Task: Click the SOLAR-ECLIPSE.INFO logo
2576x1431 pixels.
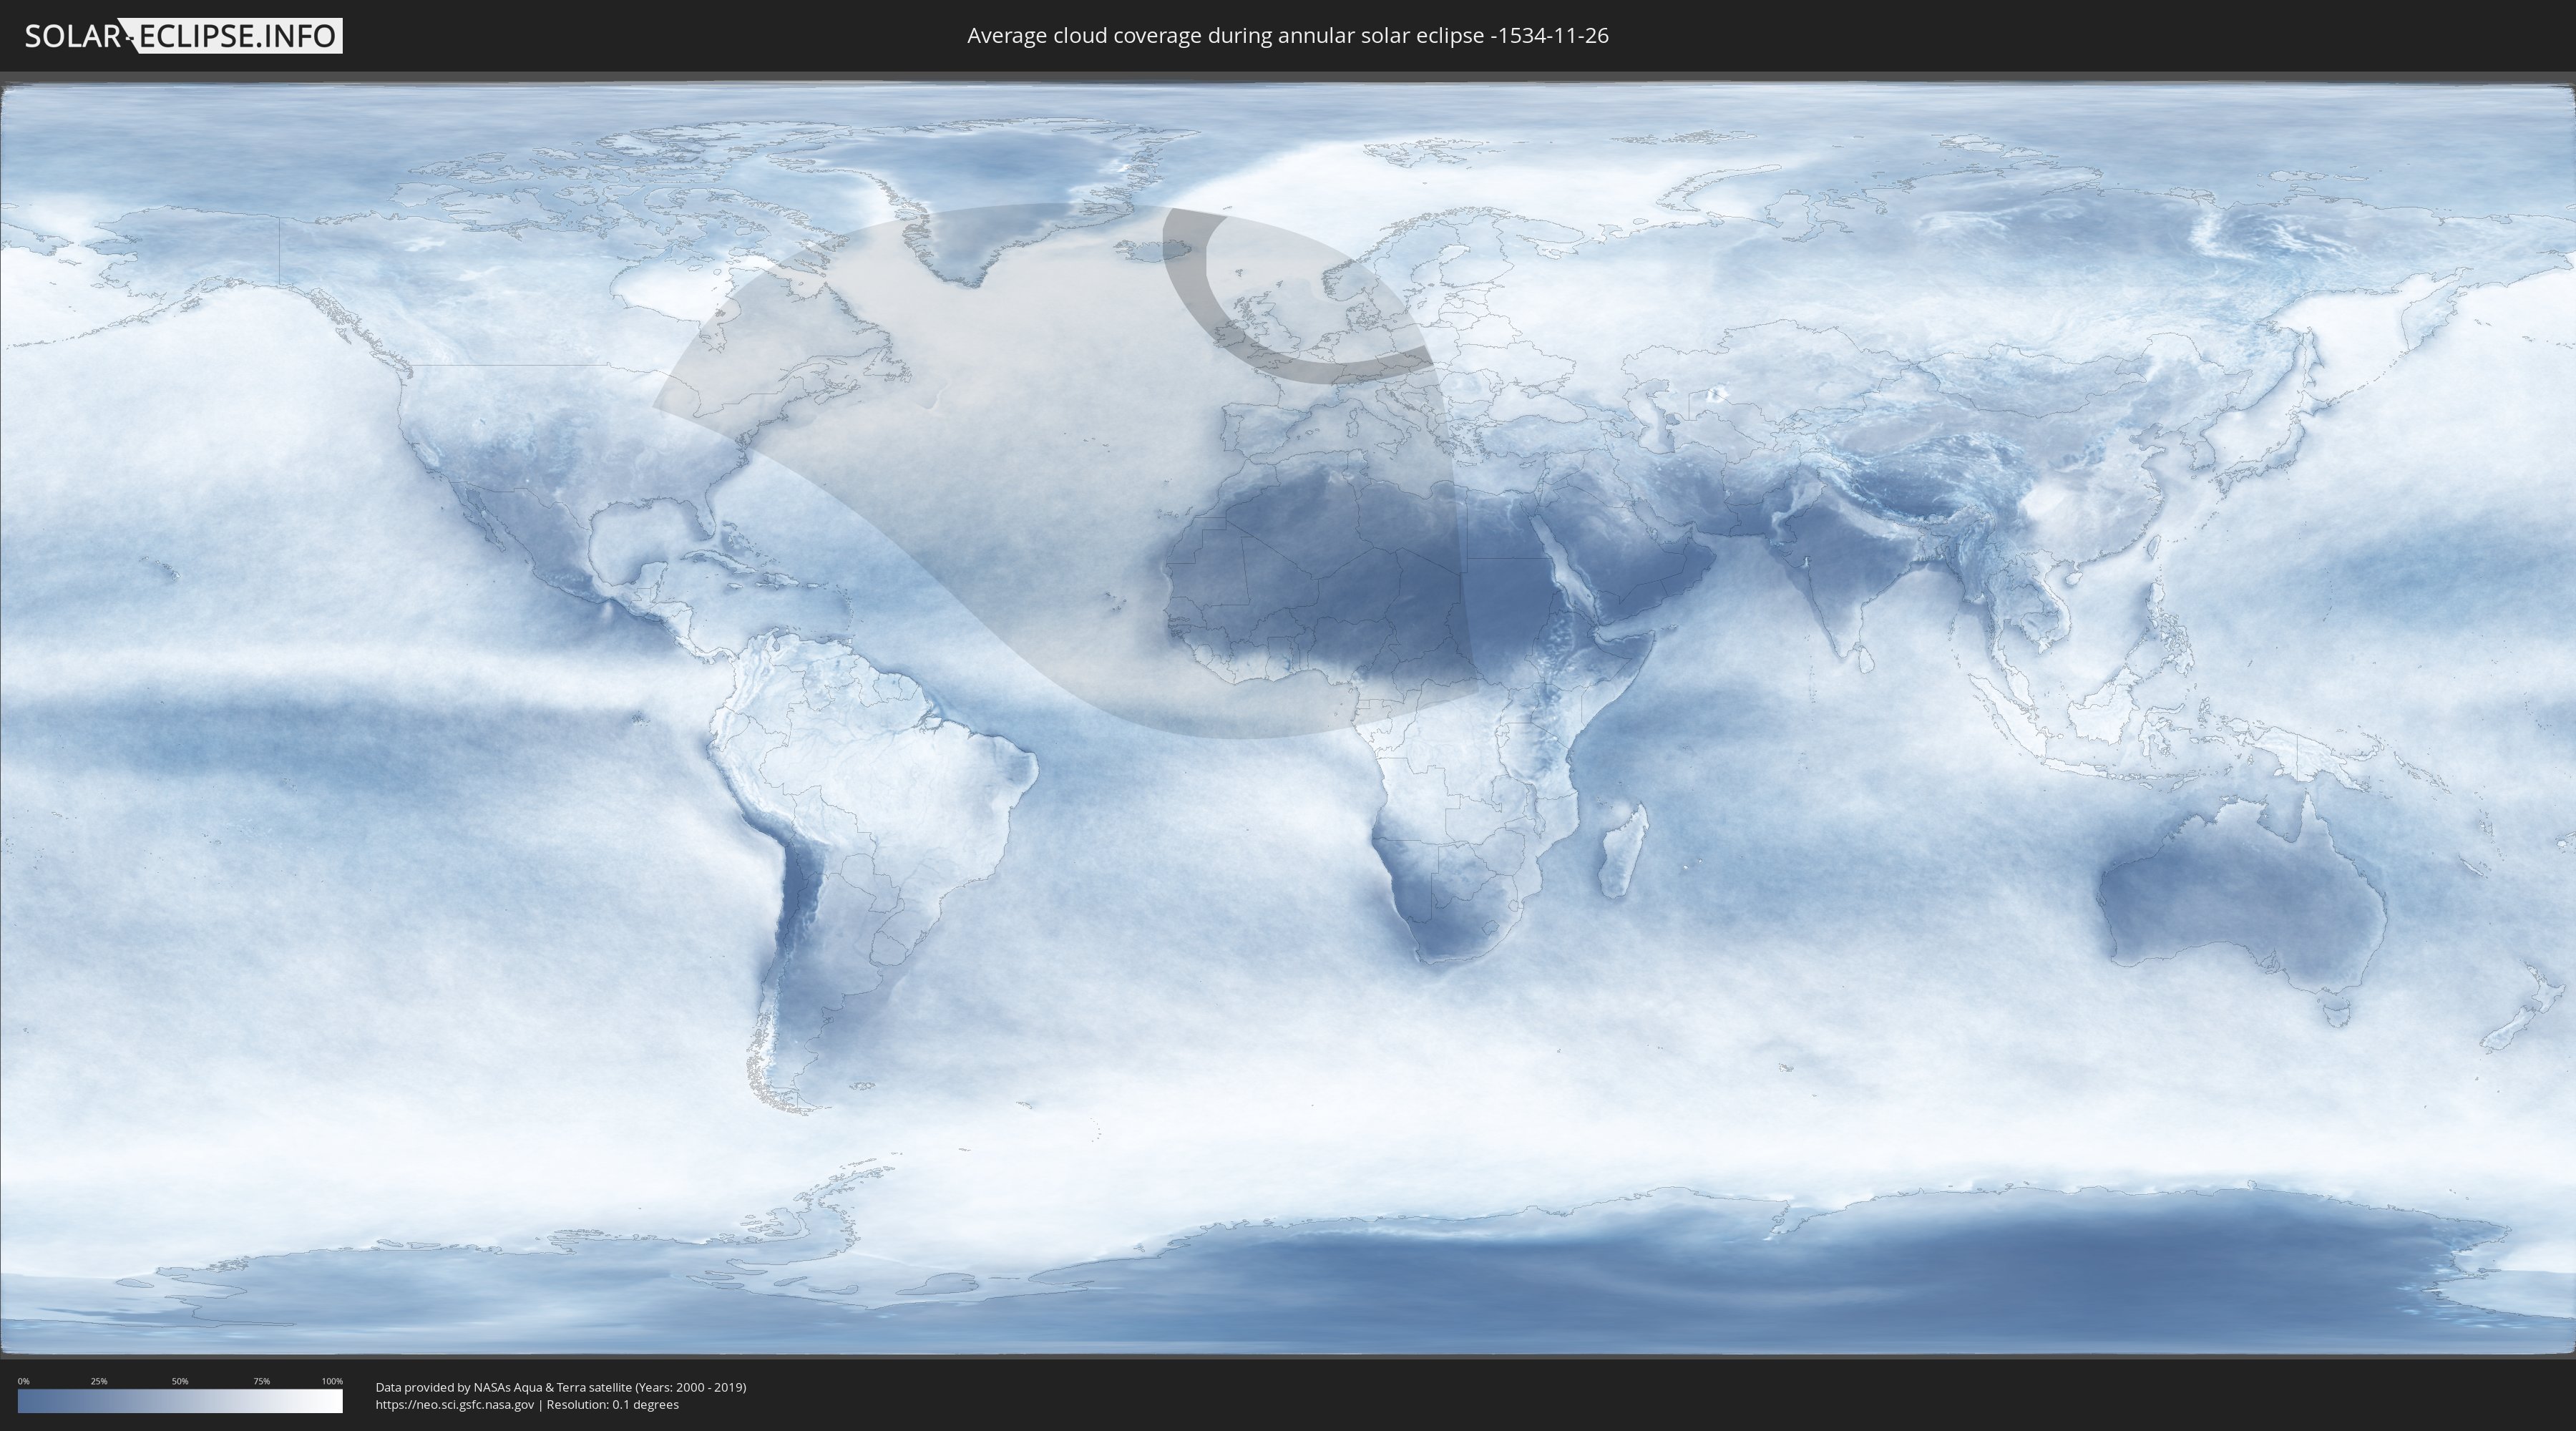Action: pos(183,36)
